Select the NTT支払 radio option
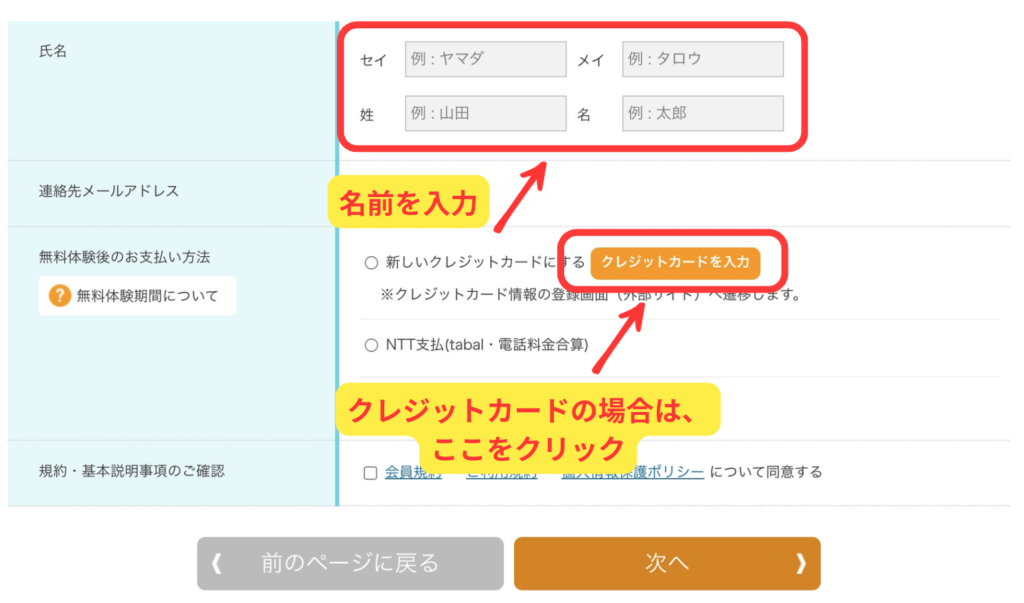The height and width of the screenshot is (603, 1024). (x=371, y=345)
